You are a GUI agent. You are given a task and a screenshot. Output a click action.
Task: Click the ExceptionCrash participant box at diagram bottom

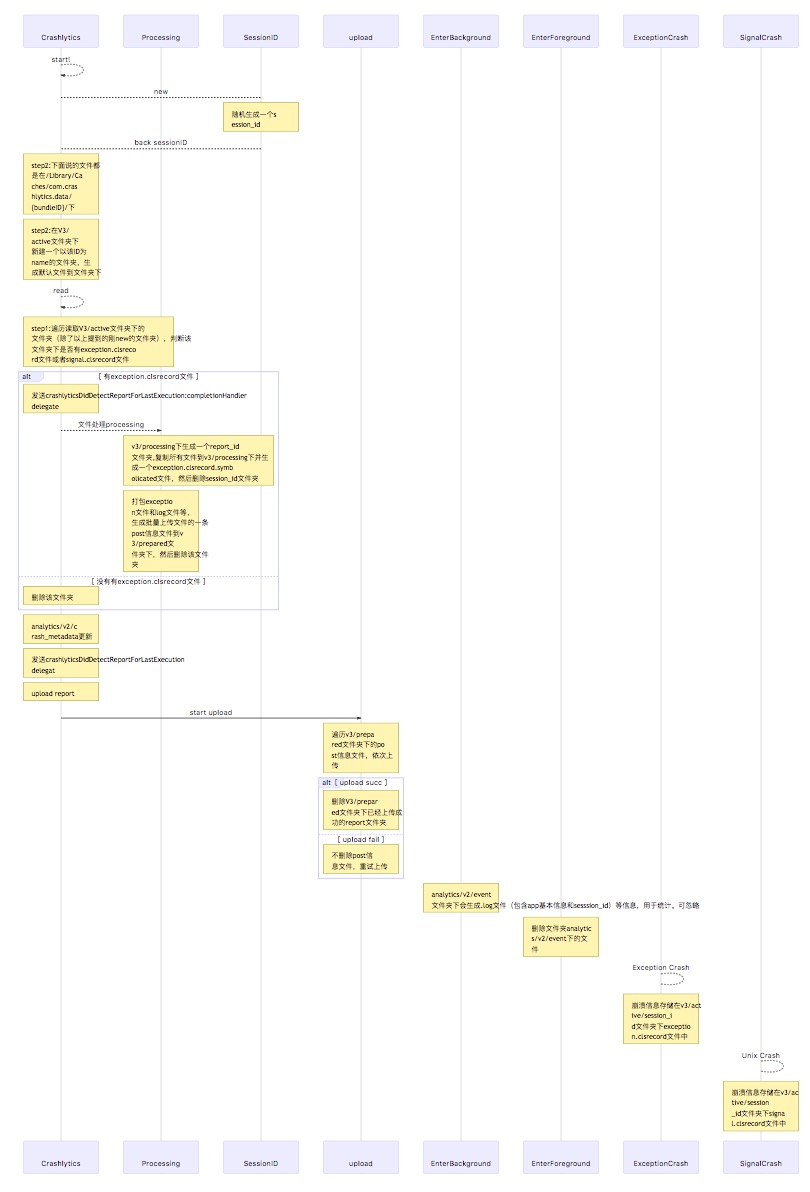click(x=661, y=1156)
